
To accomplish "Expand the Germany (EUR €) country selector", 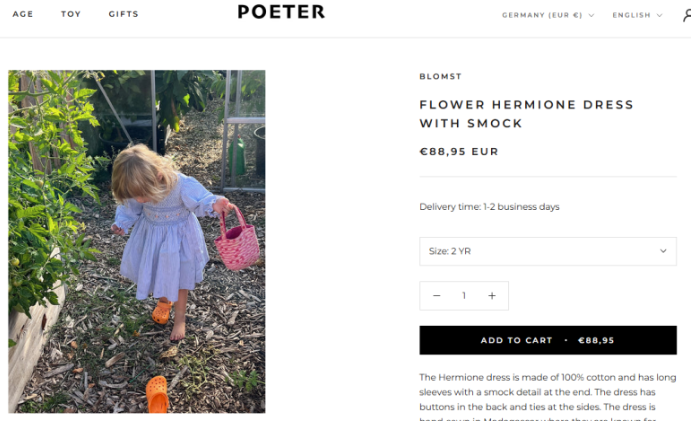I will pos(548,15).
